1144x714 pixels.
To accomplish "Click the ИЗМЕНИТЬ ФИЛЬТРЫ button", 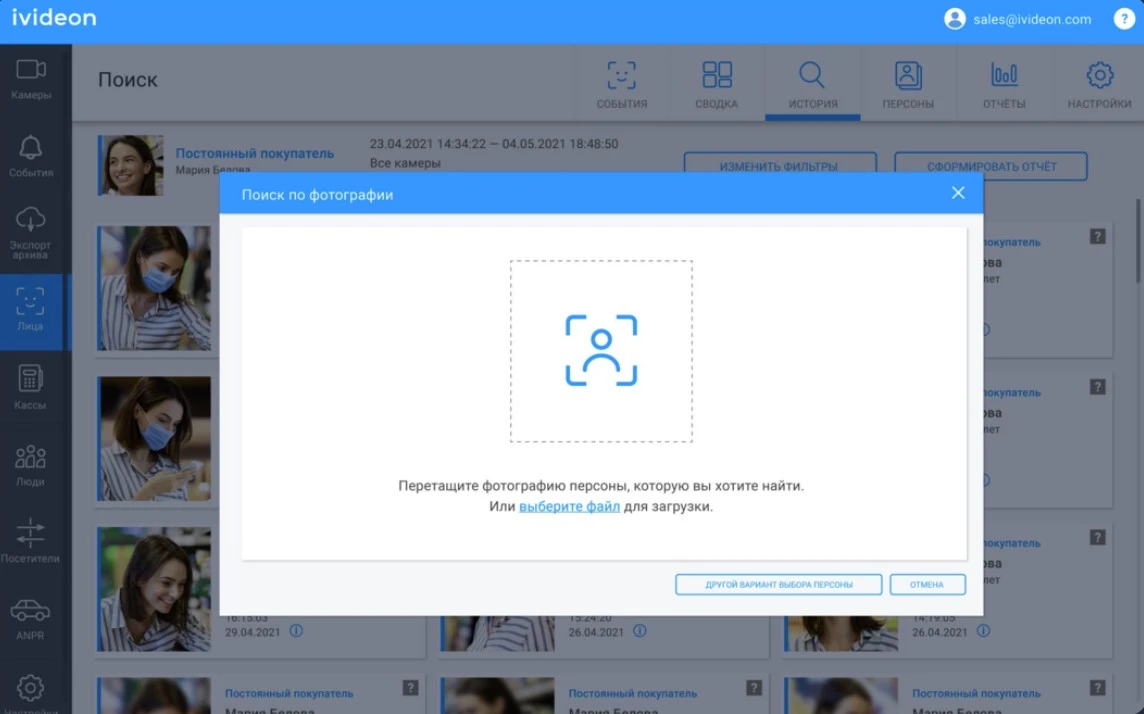I will click(x=779, y=164).
